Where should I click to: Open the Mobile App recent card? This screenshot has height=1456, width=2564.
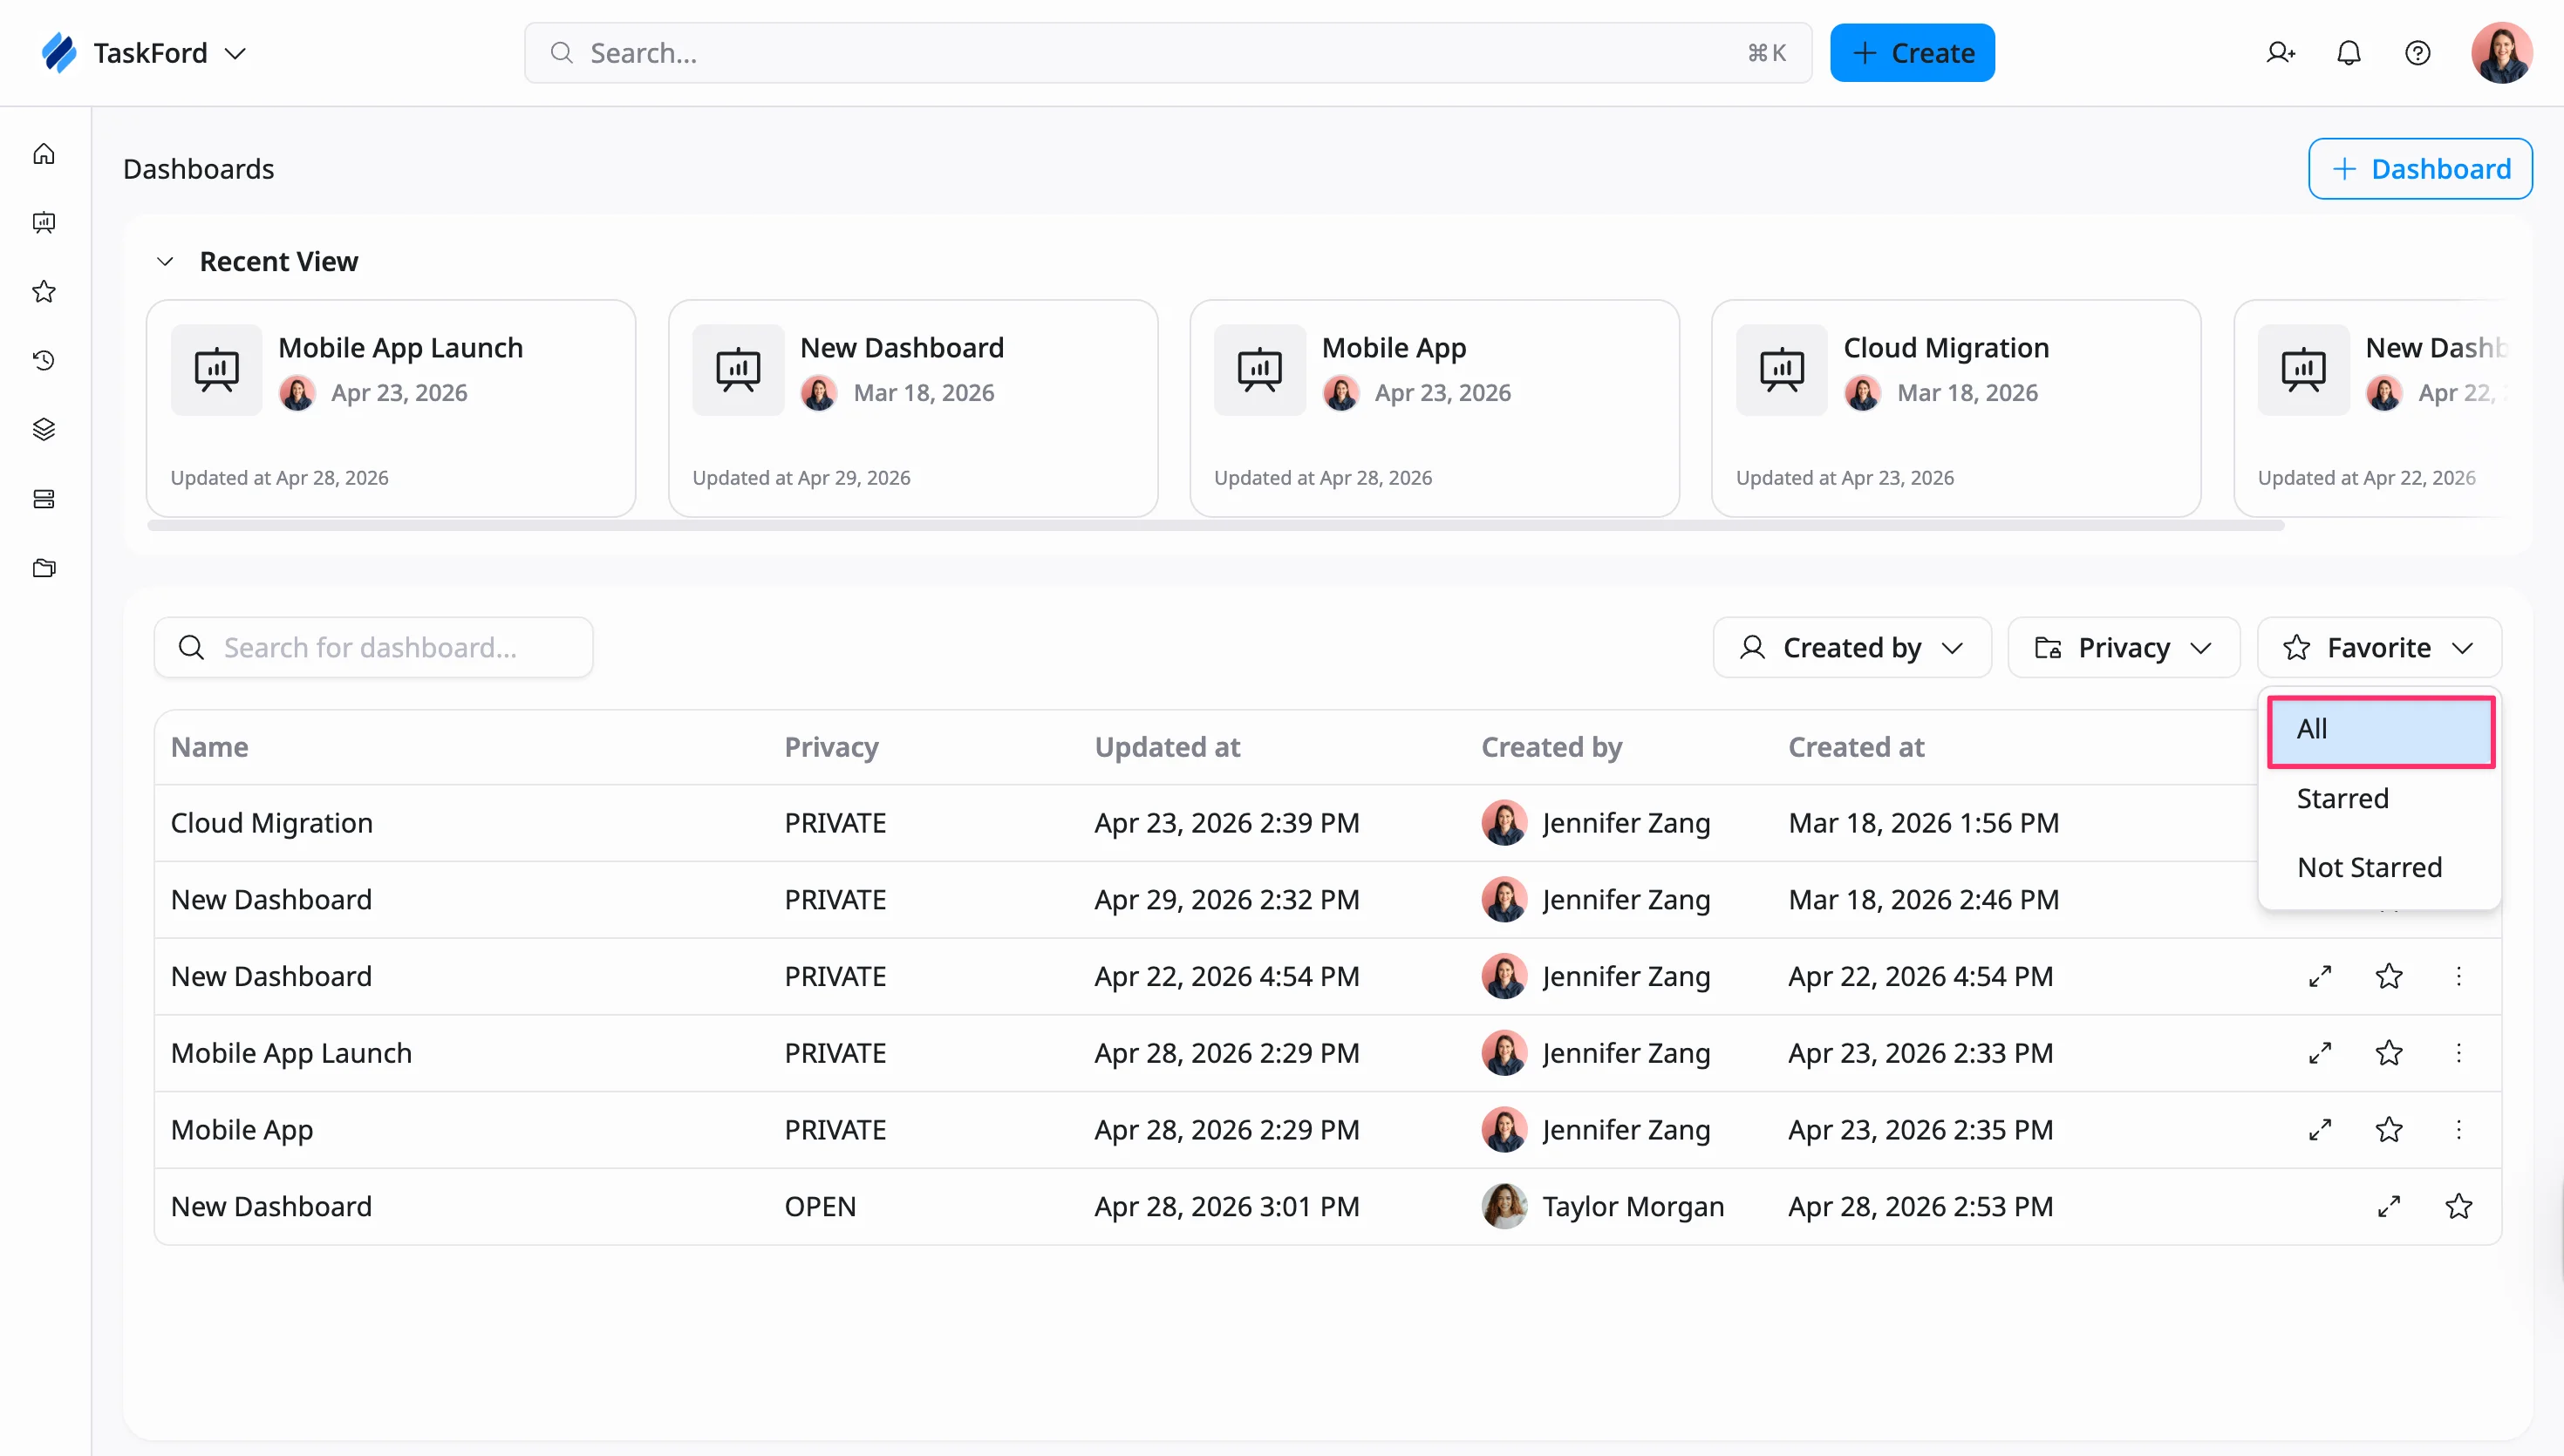(1435, 409)
